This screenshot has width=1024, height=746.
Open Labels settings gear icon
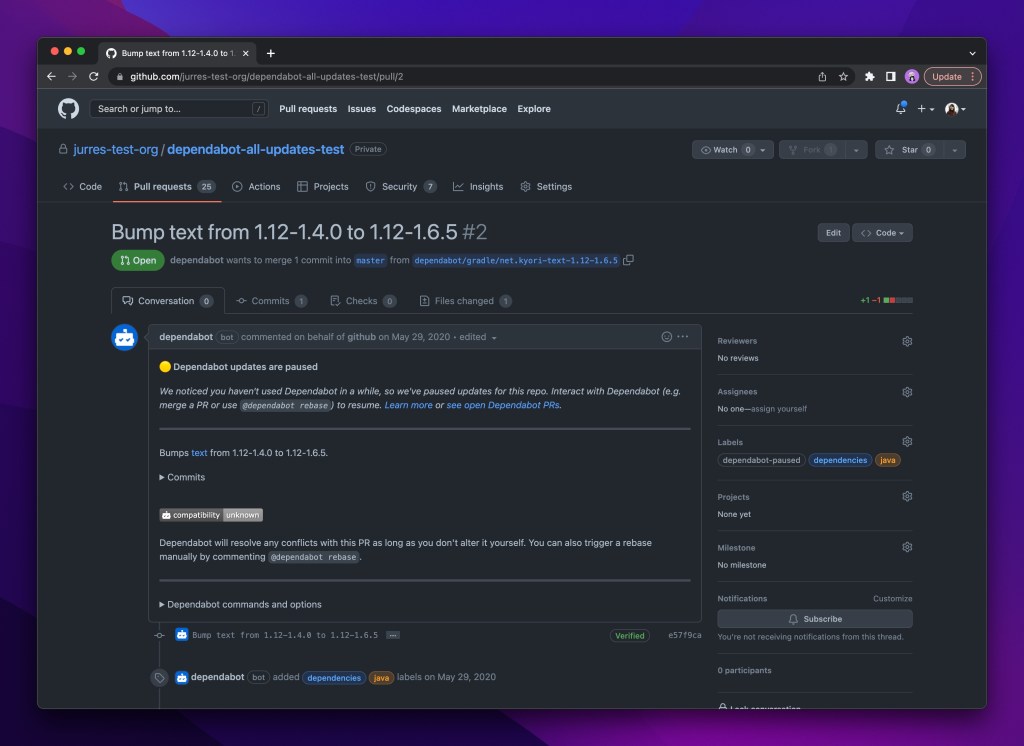click(906, 442)
